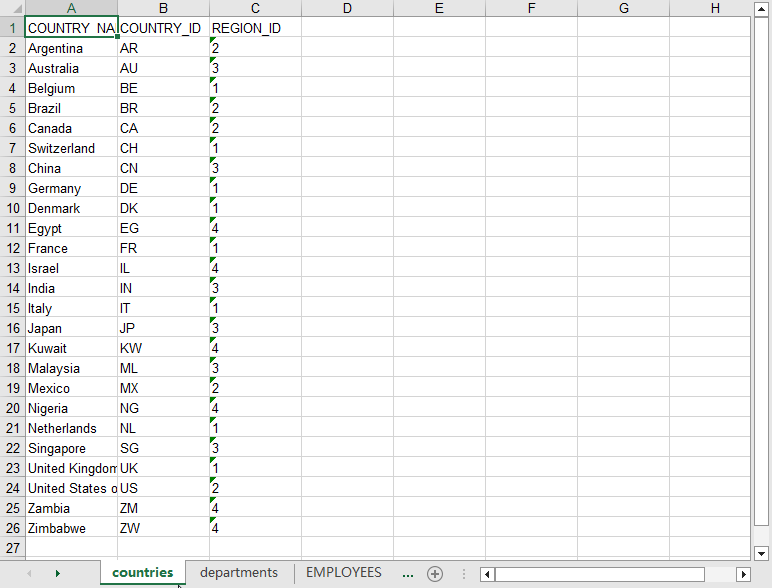Click the error indicator in cell C2
Image resolution: width=772 pixels, height=588 pixels.
pyautogui.click(x=213, y=41)
